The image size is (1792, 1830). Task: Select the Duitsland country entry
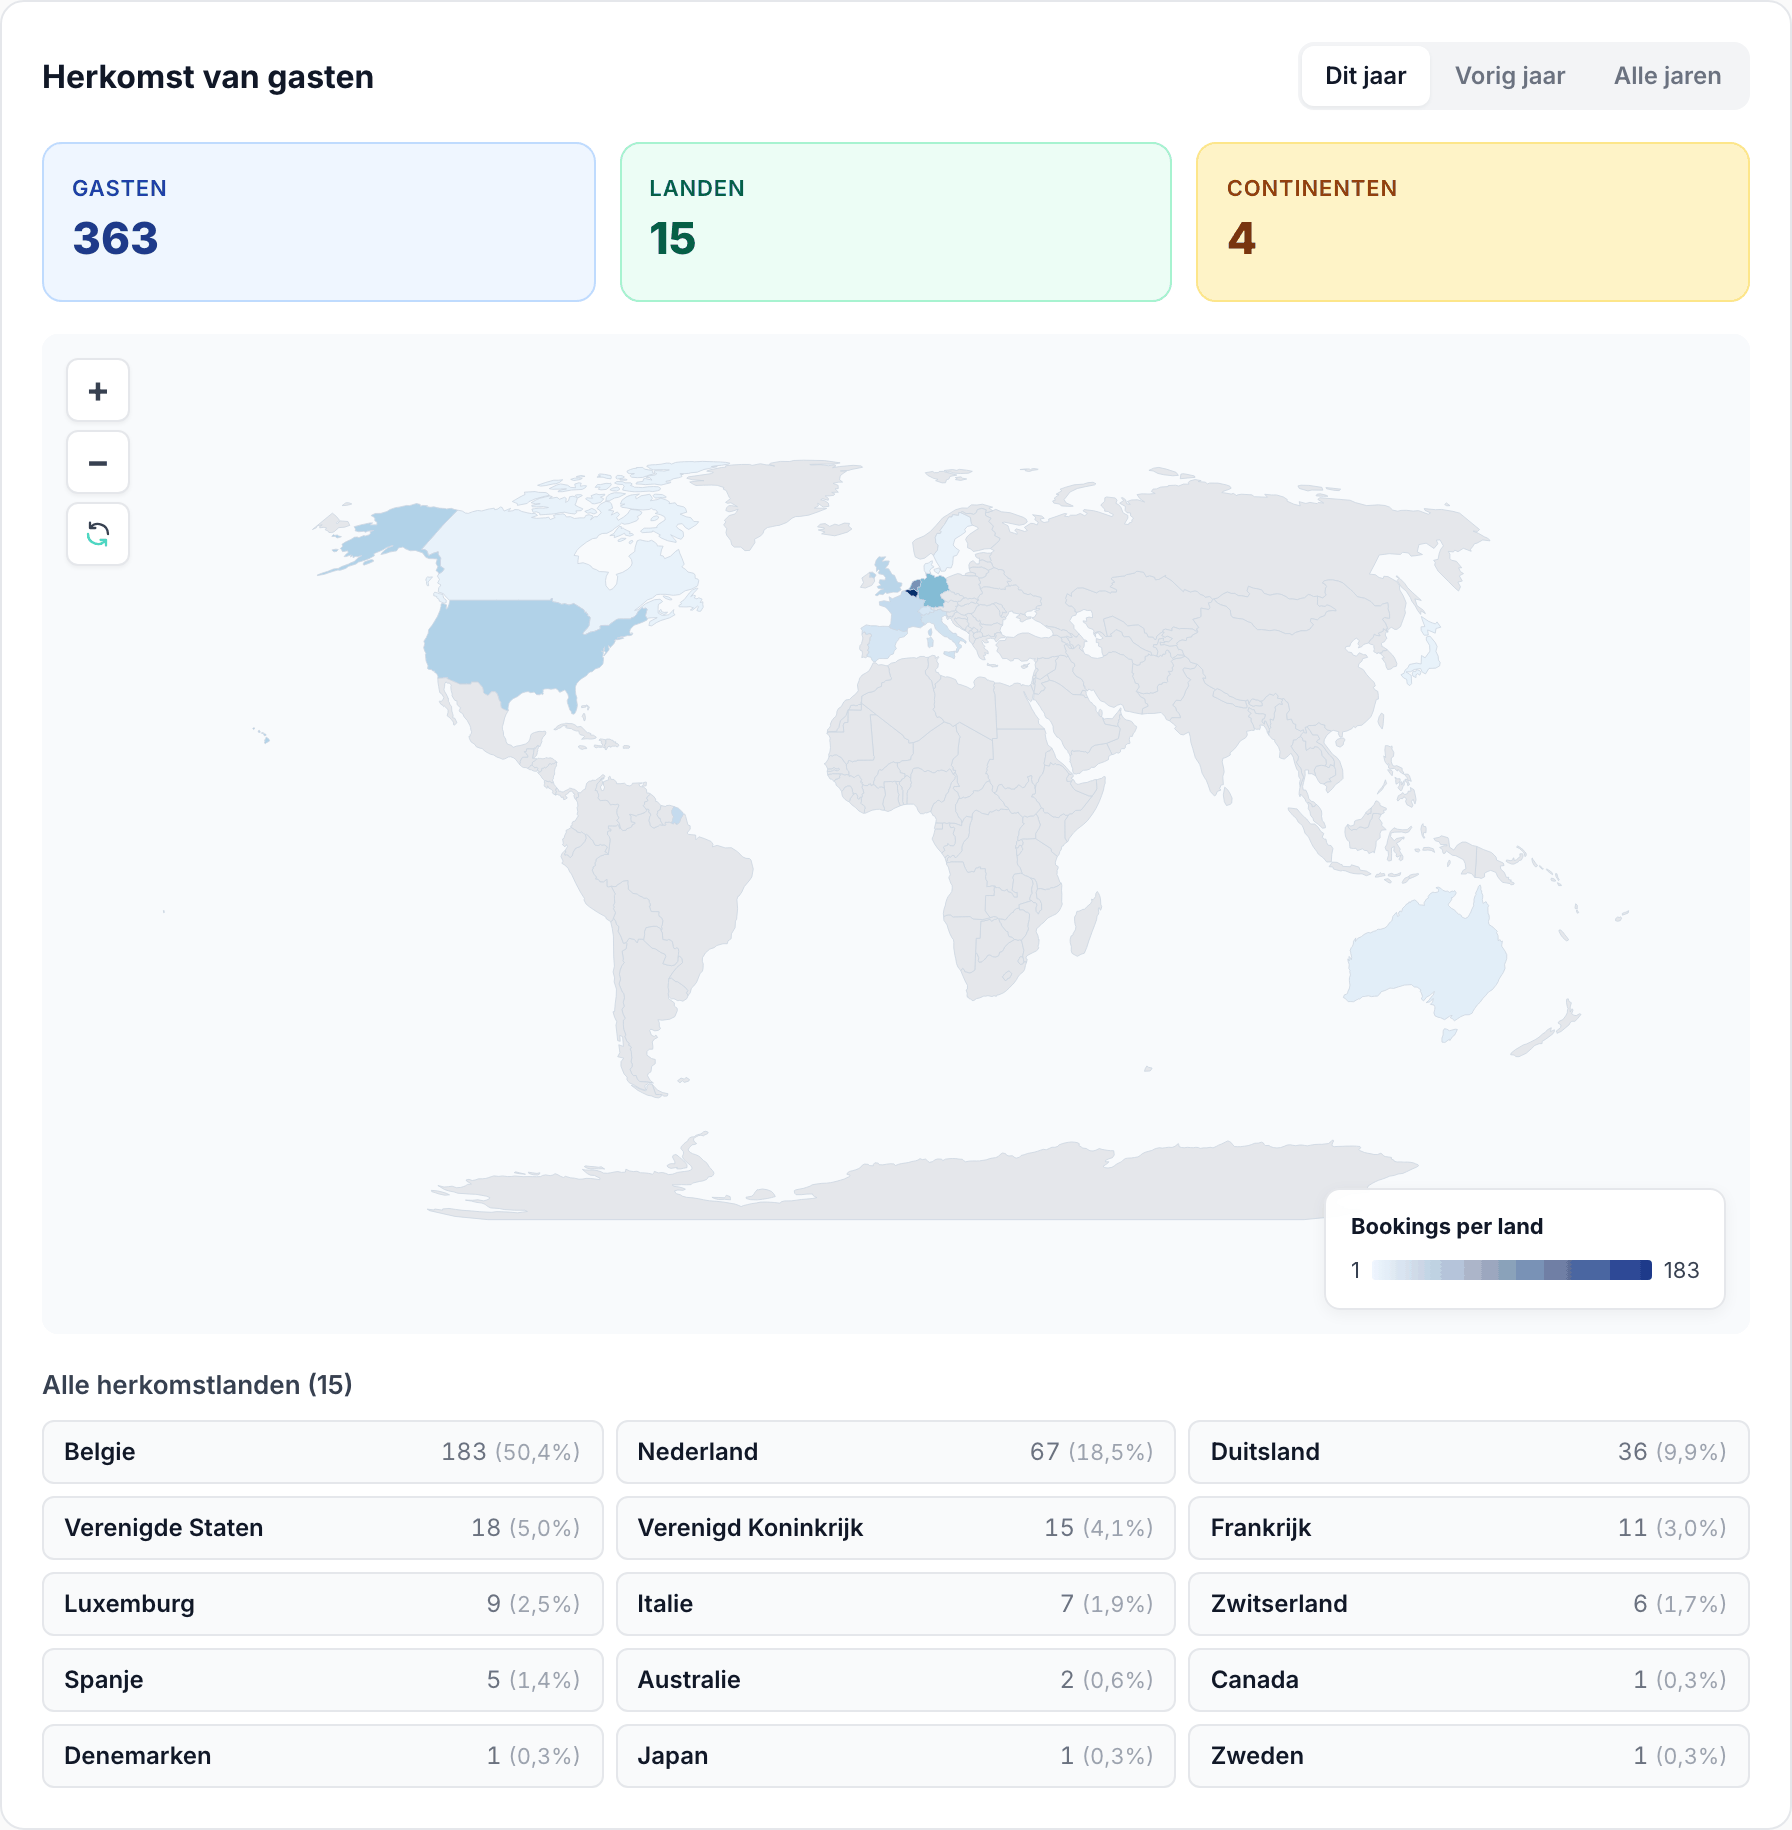[x=1468, y=1452]
